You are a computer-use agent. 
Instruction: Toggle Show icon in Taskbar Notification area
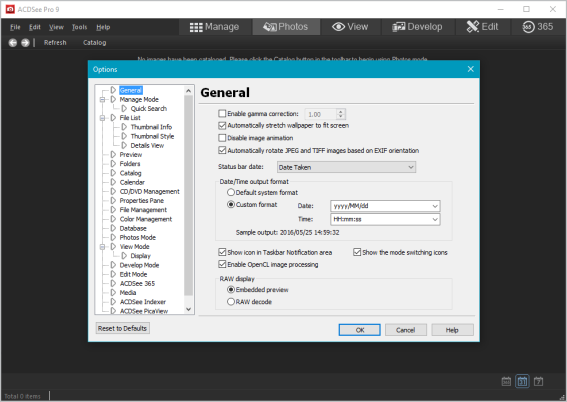(x=222, y=252)
